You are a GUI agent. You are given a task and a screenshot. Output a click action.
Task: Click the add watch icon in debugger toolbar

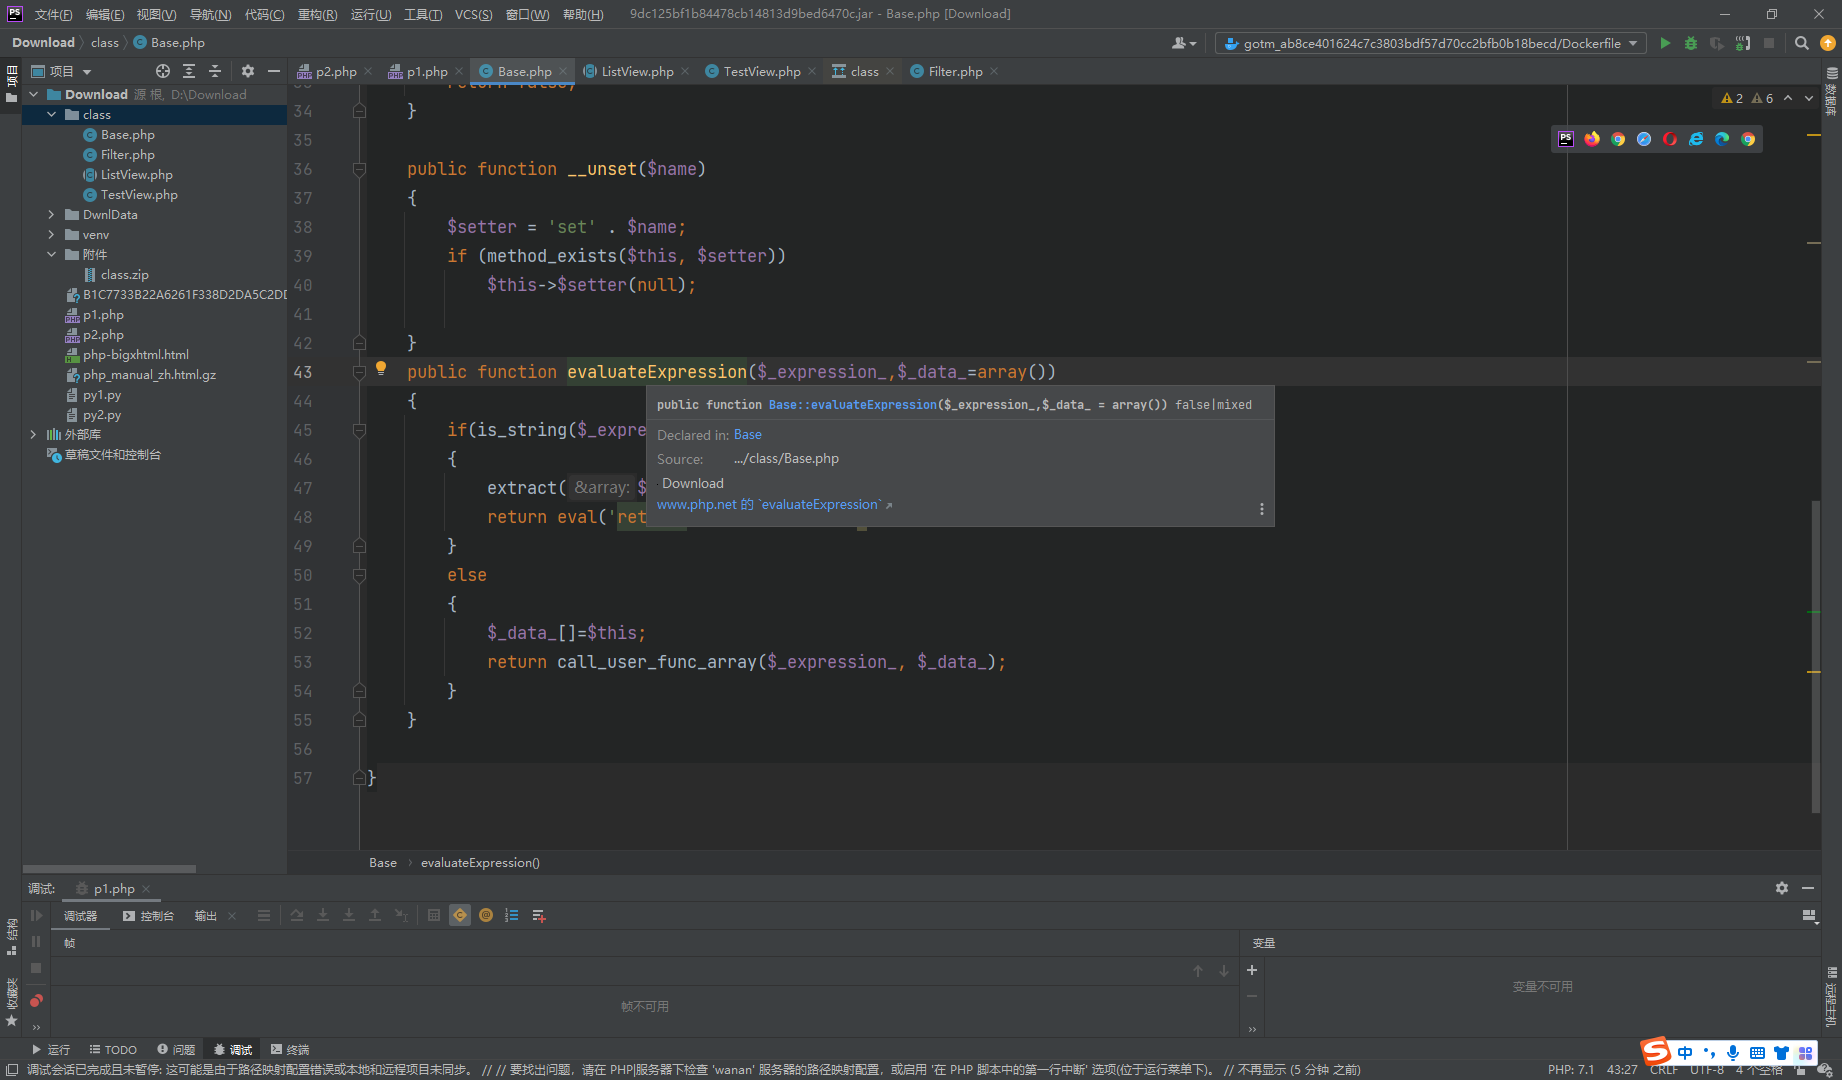pyautogui.click(x=539, y=915)
